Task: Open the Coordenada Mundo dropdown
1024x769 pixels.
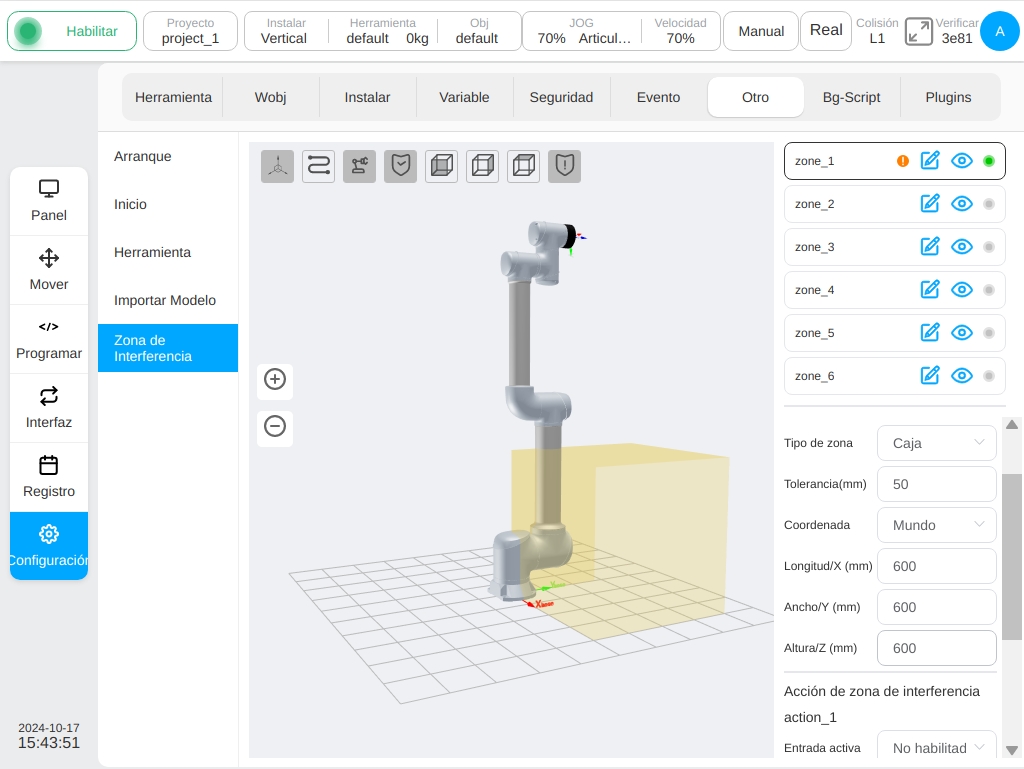Action: pyautogui.click(x=936, y=526)
